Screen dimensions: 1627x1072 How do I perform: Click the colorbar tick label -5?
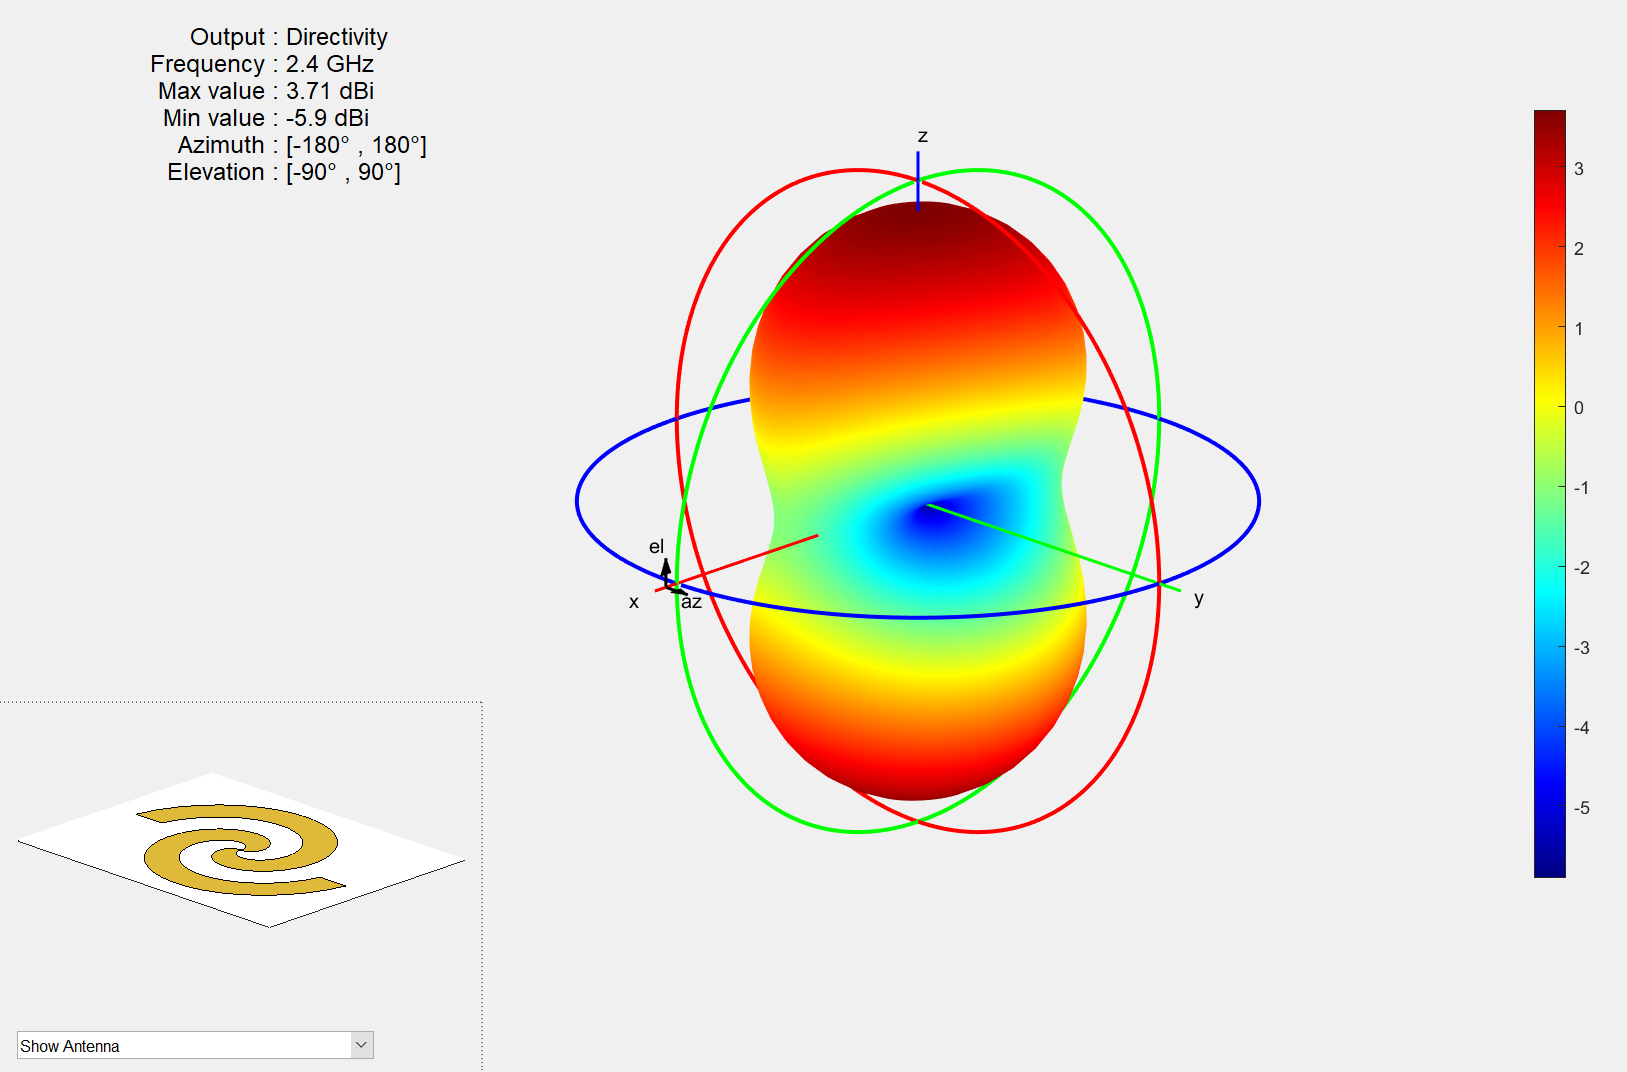[1581, 808]
